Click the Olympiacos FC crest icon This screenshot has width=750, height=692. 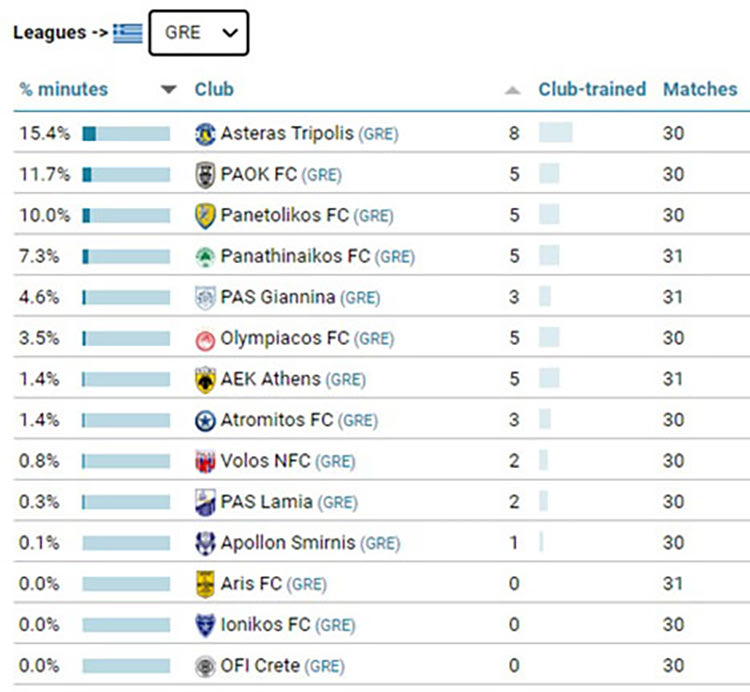point(205,338)
